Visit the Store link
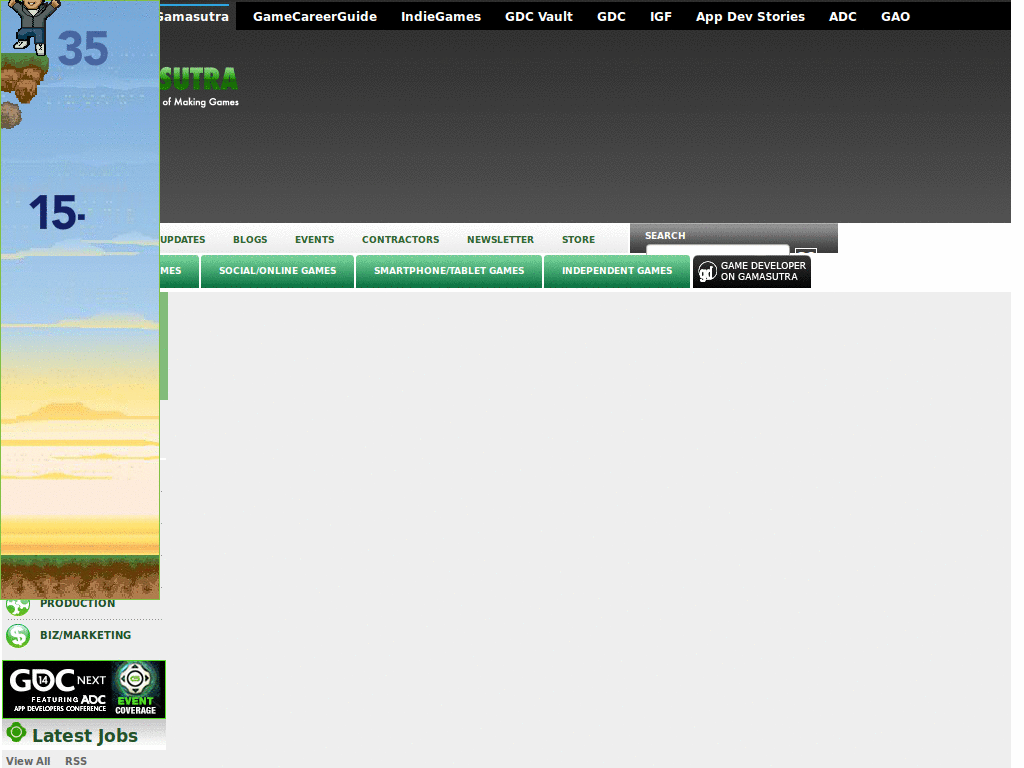This screenshot has height=768, width=1024. click(579, 240)
